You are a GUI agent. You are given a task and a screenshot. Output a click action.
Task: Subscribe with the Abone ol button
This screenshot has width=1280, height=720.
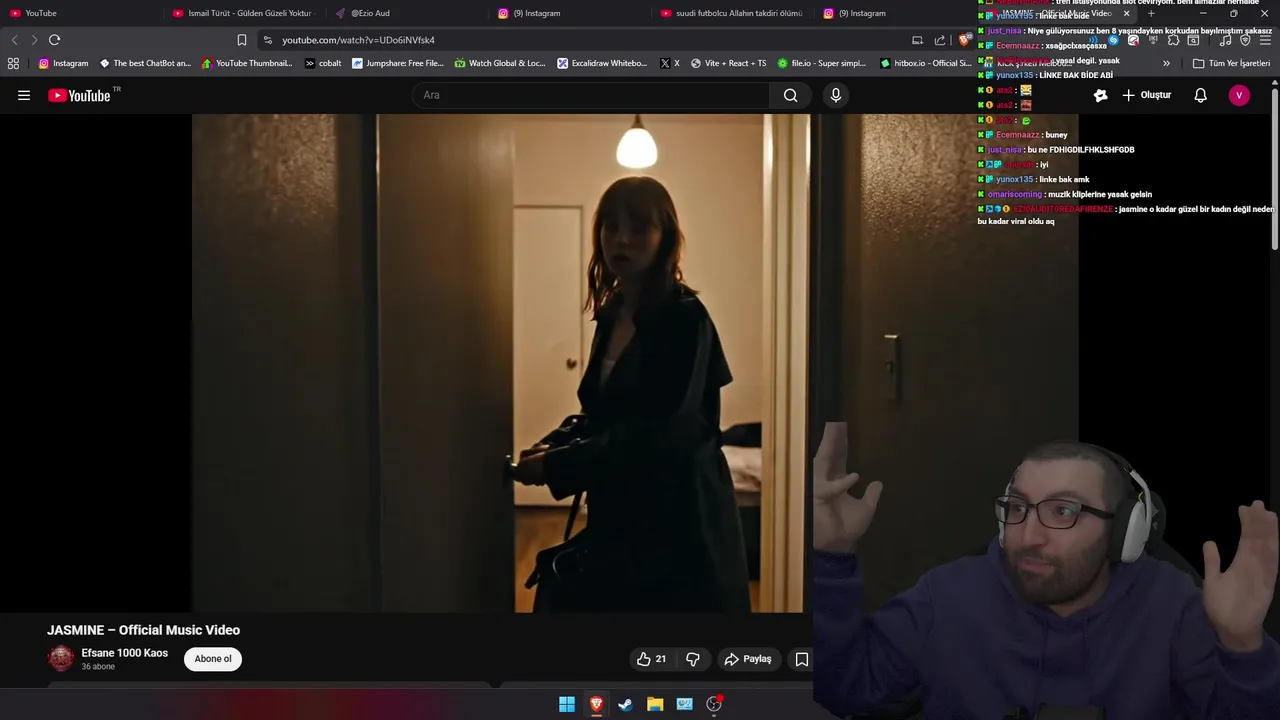213,659
